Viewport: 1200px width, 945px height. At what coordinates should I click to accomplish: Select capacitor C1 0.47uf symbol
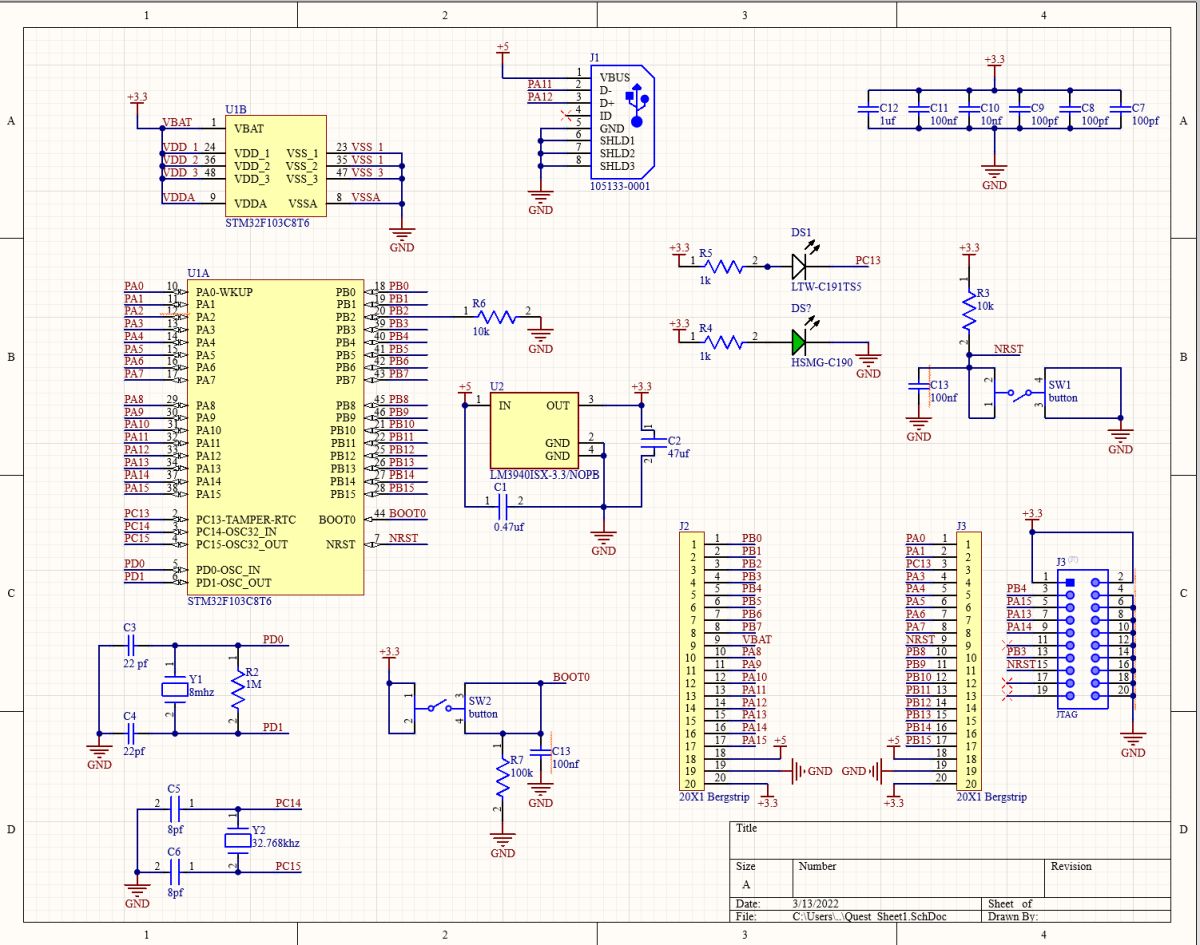tap(505, 506)
